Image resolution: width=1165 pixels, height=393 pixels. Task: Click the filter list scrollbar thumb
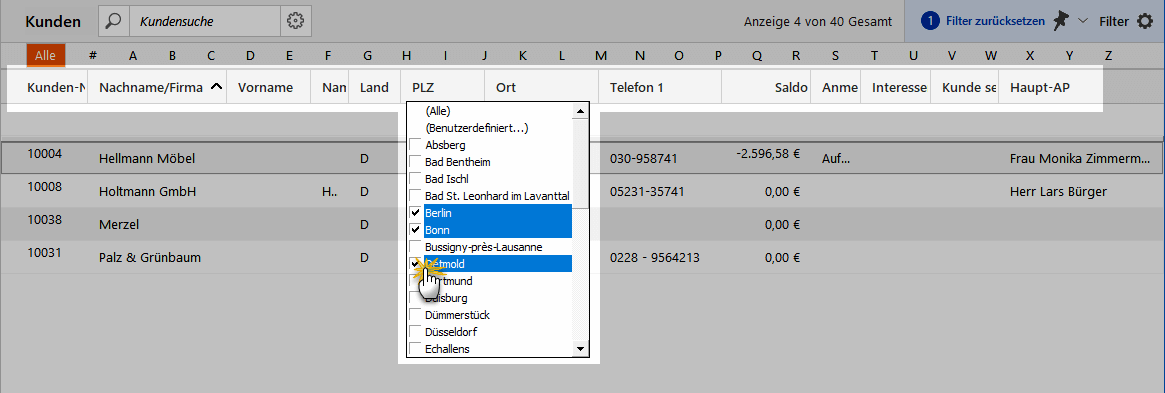[581, 163]
